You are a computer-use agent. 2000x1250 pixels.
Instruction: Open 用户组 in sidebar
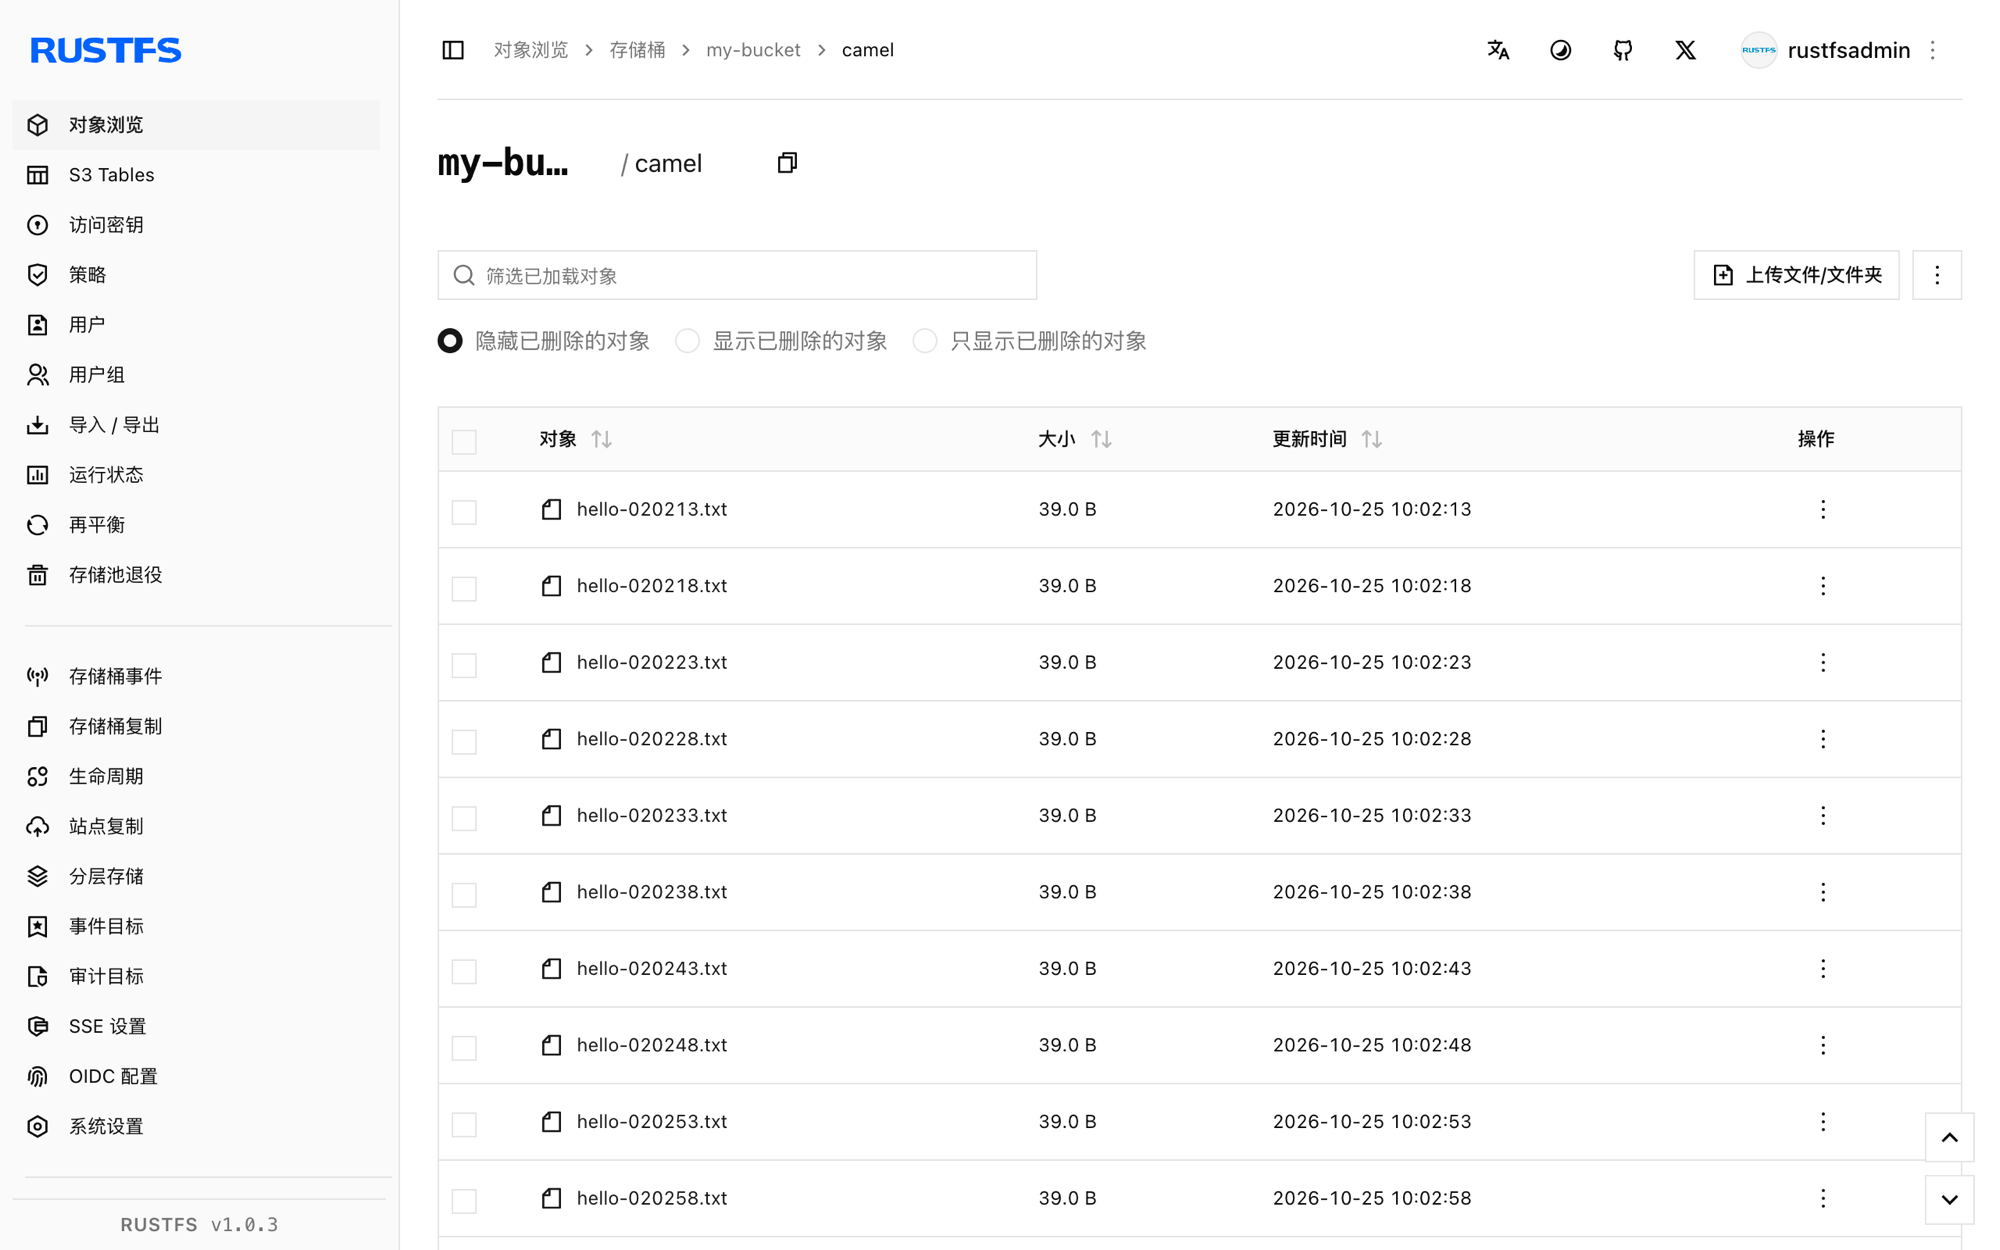point(196,375)
